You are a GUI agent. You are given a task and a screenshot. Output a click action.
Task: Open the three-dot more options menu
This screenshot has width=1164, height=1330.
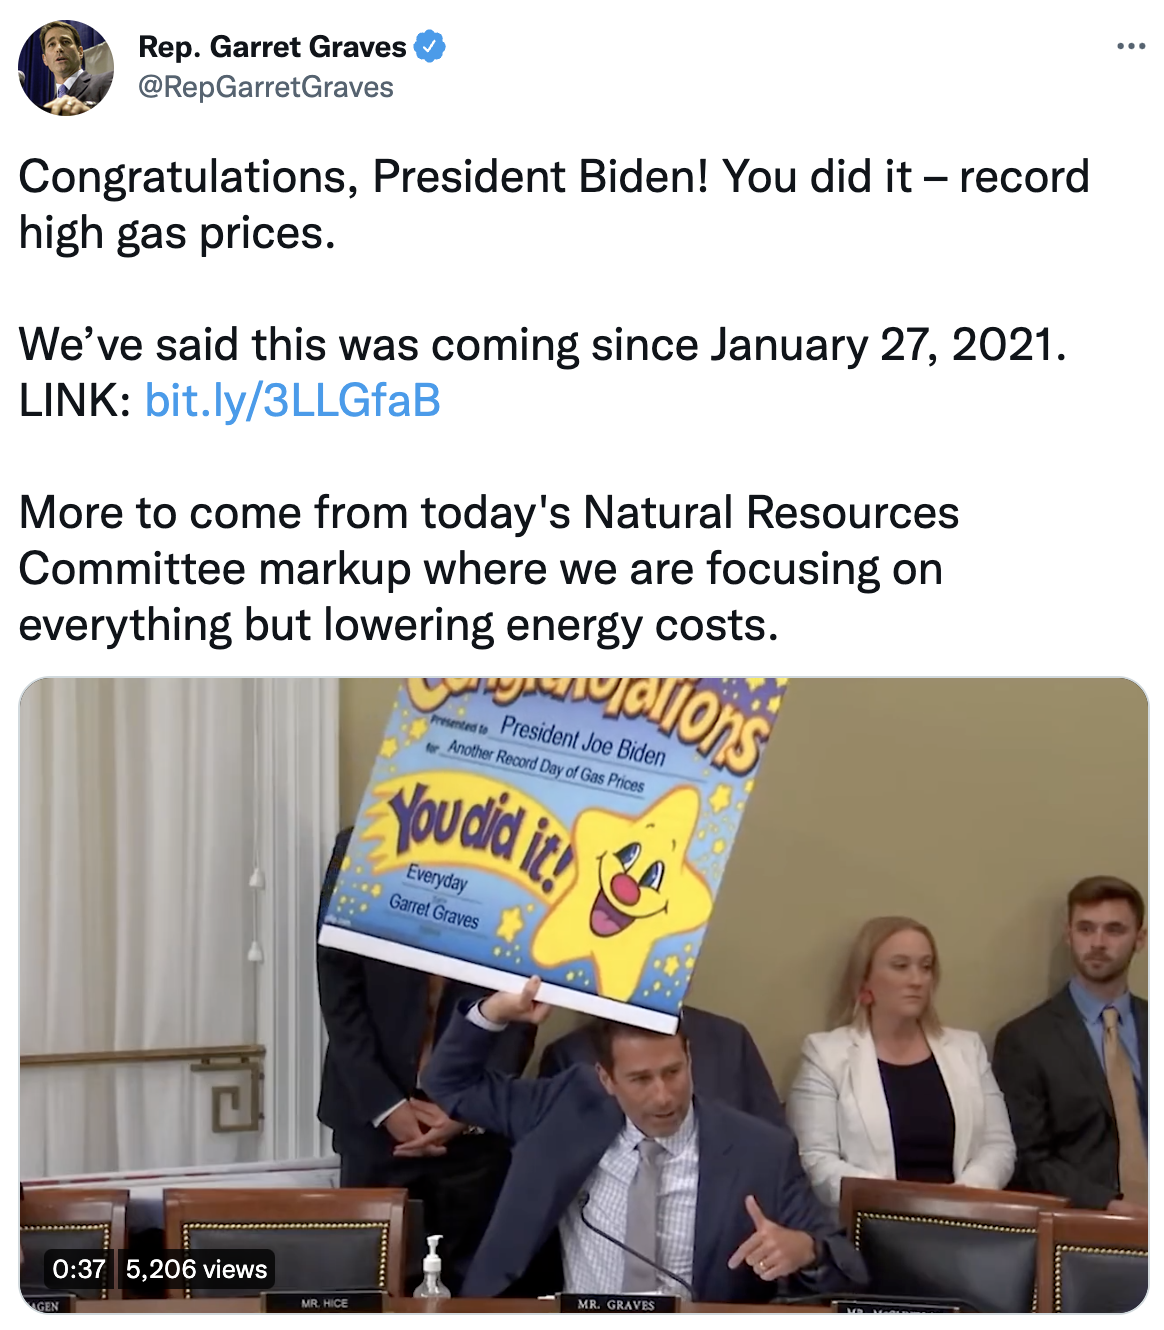tap(1131, 46)
